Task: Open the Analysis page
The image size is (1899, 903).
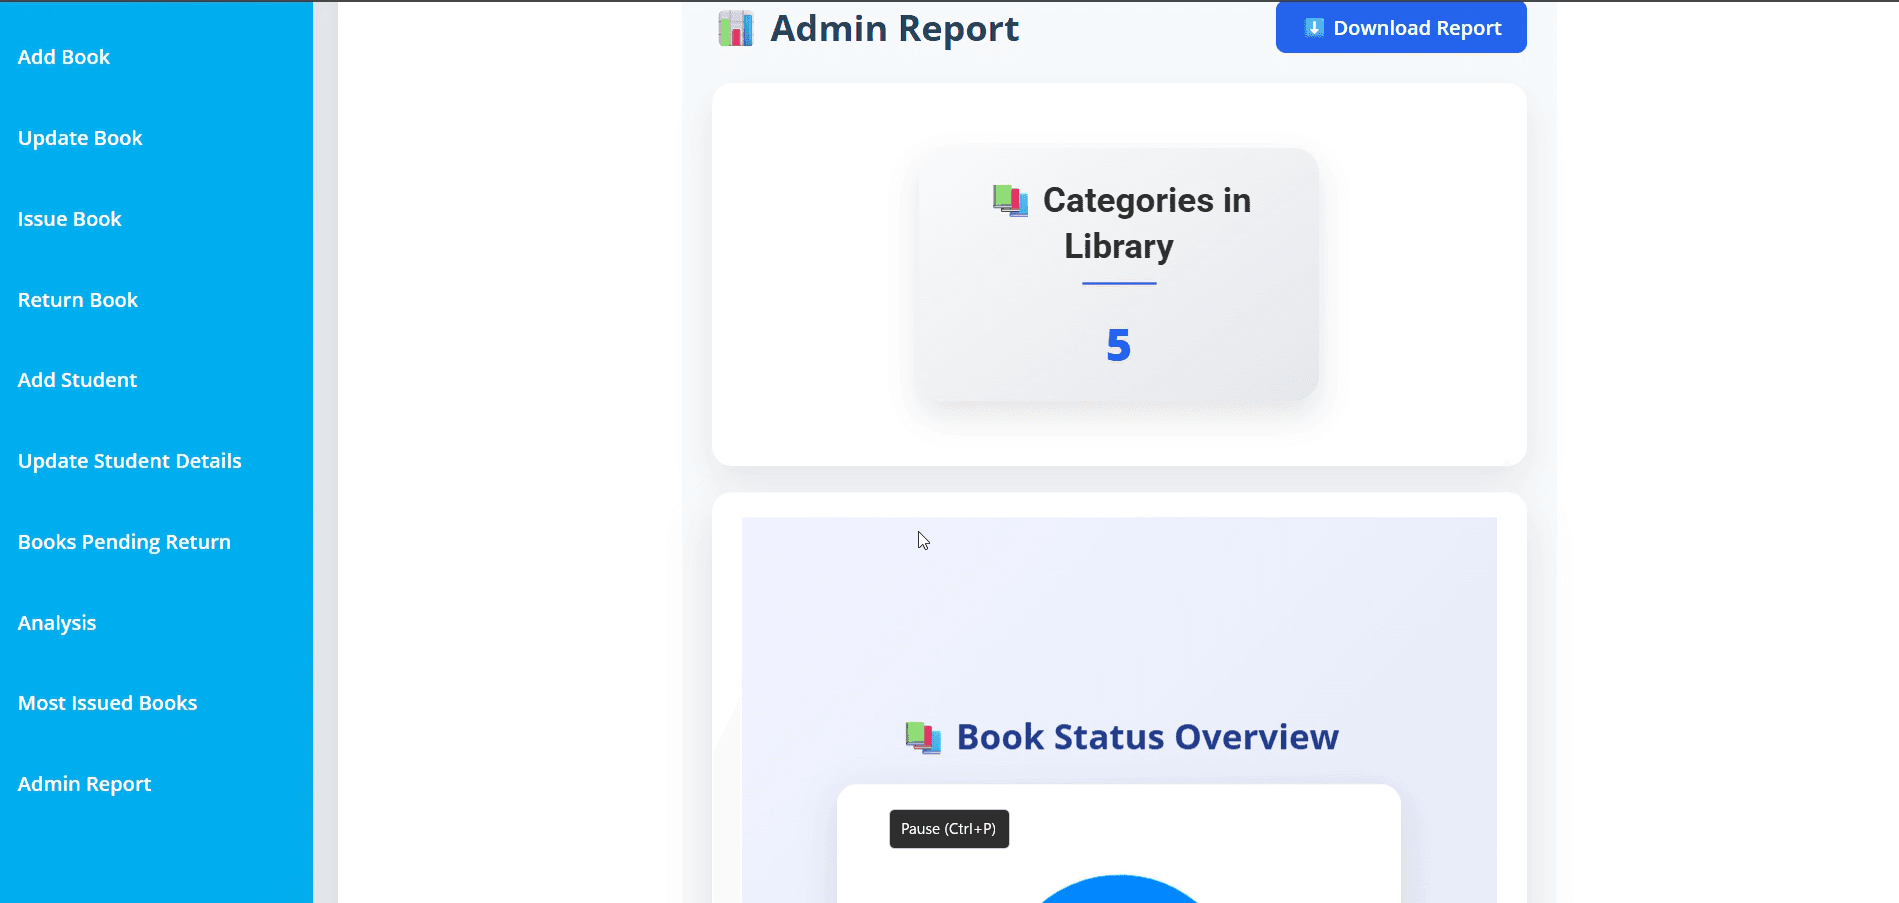Action: (x=57, y=623)
